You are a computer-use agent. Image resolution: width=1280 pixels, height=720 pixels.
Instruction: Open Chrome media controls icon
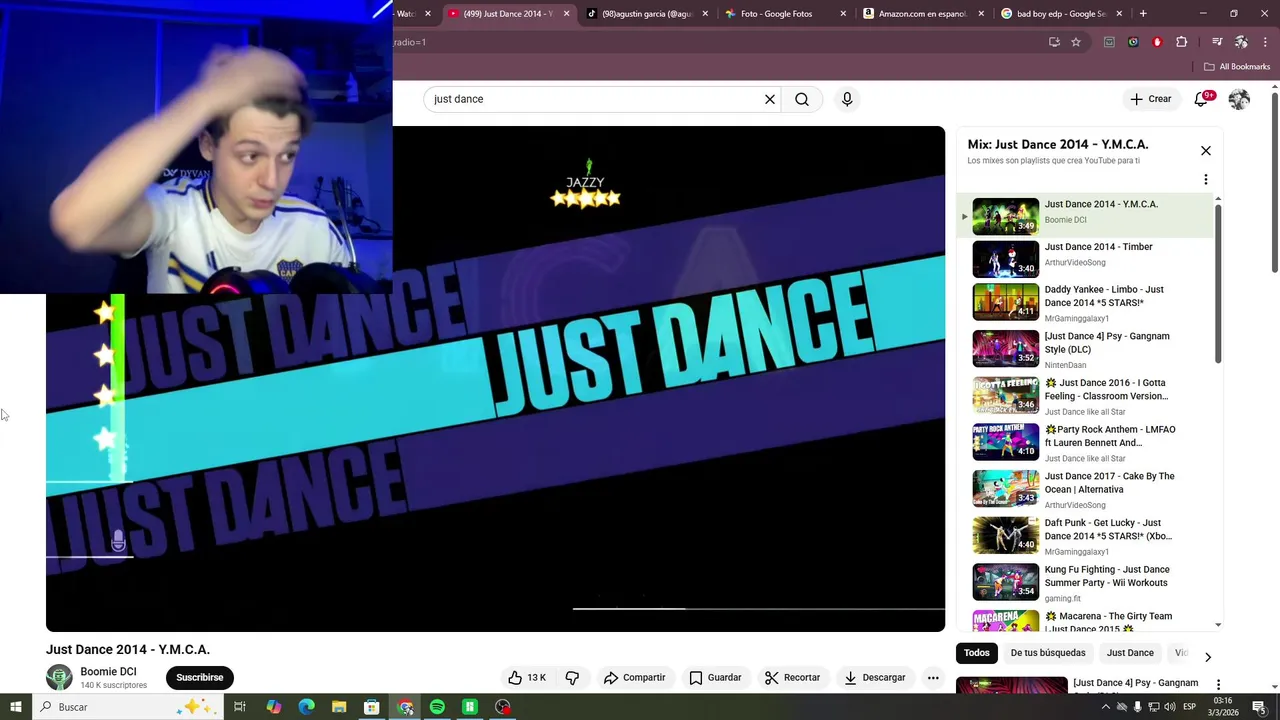1217,42
